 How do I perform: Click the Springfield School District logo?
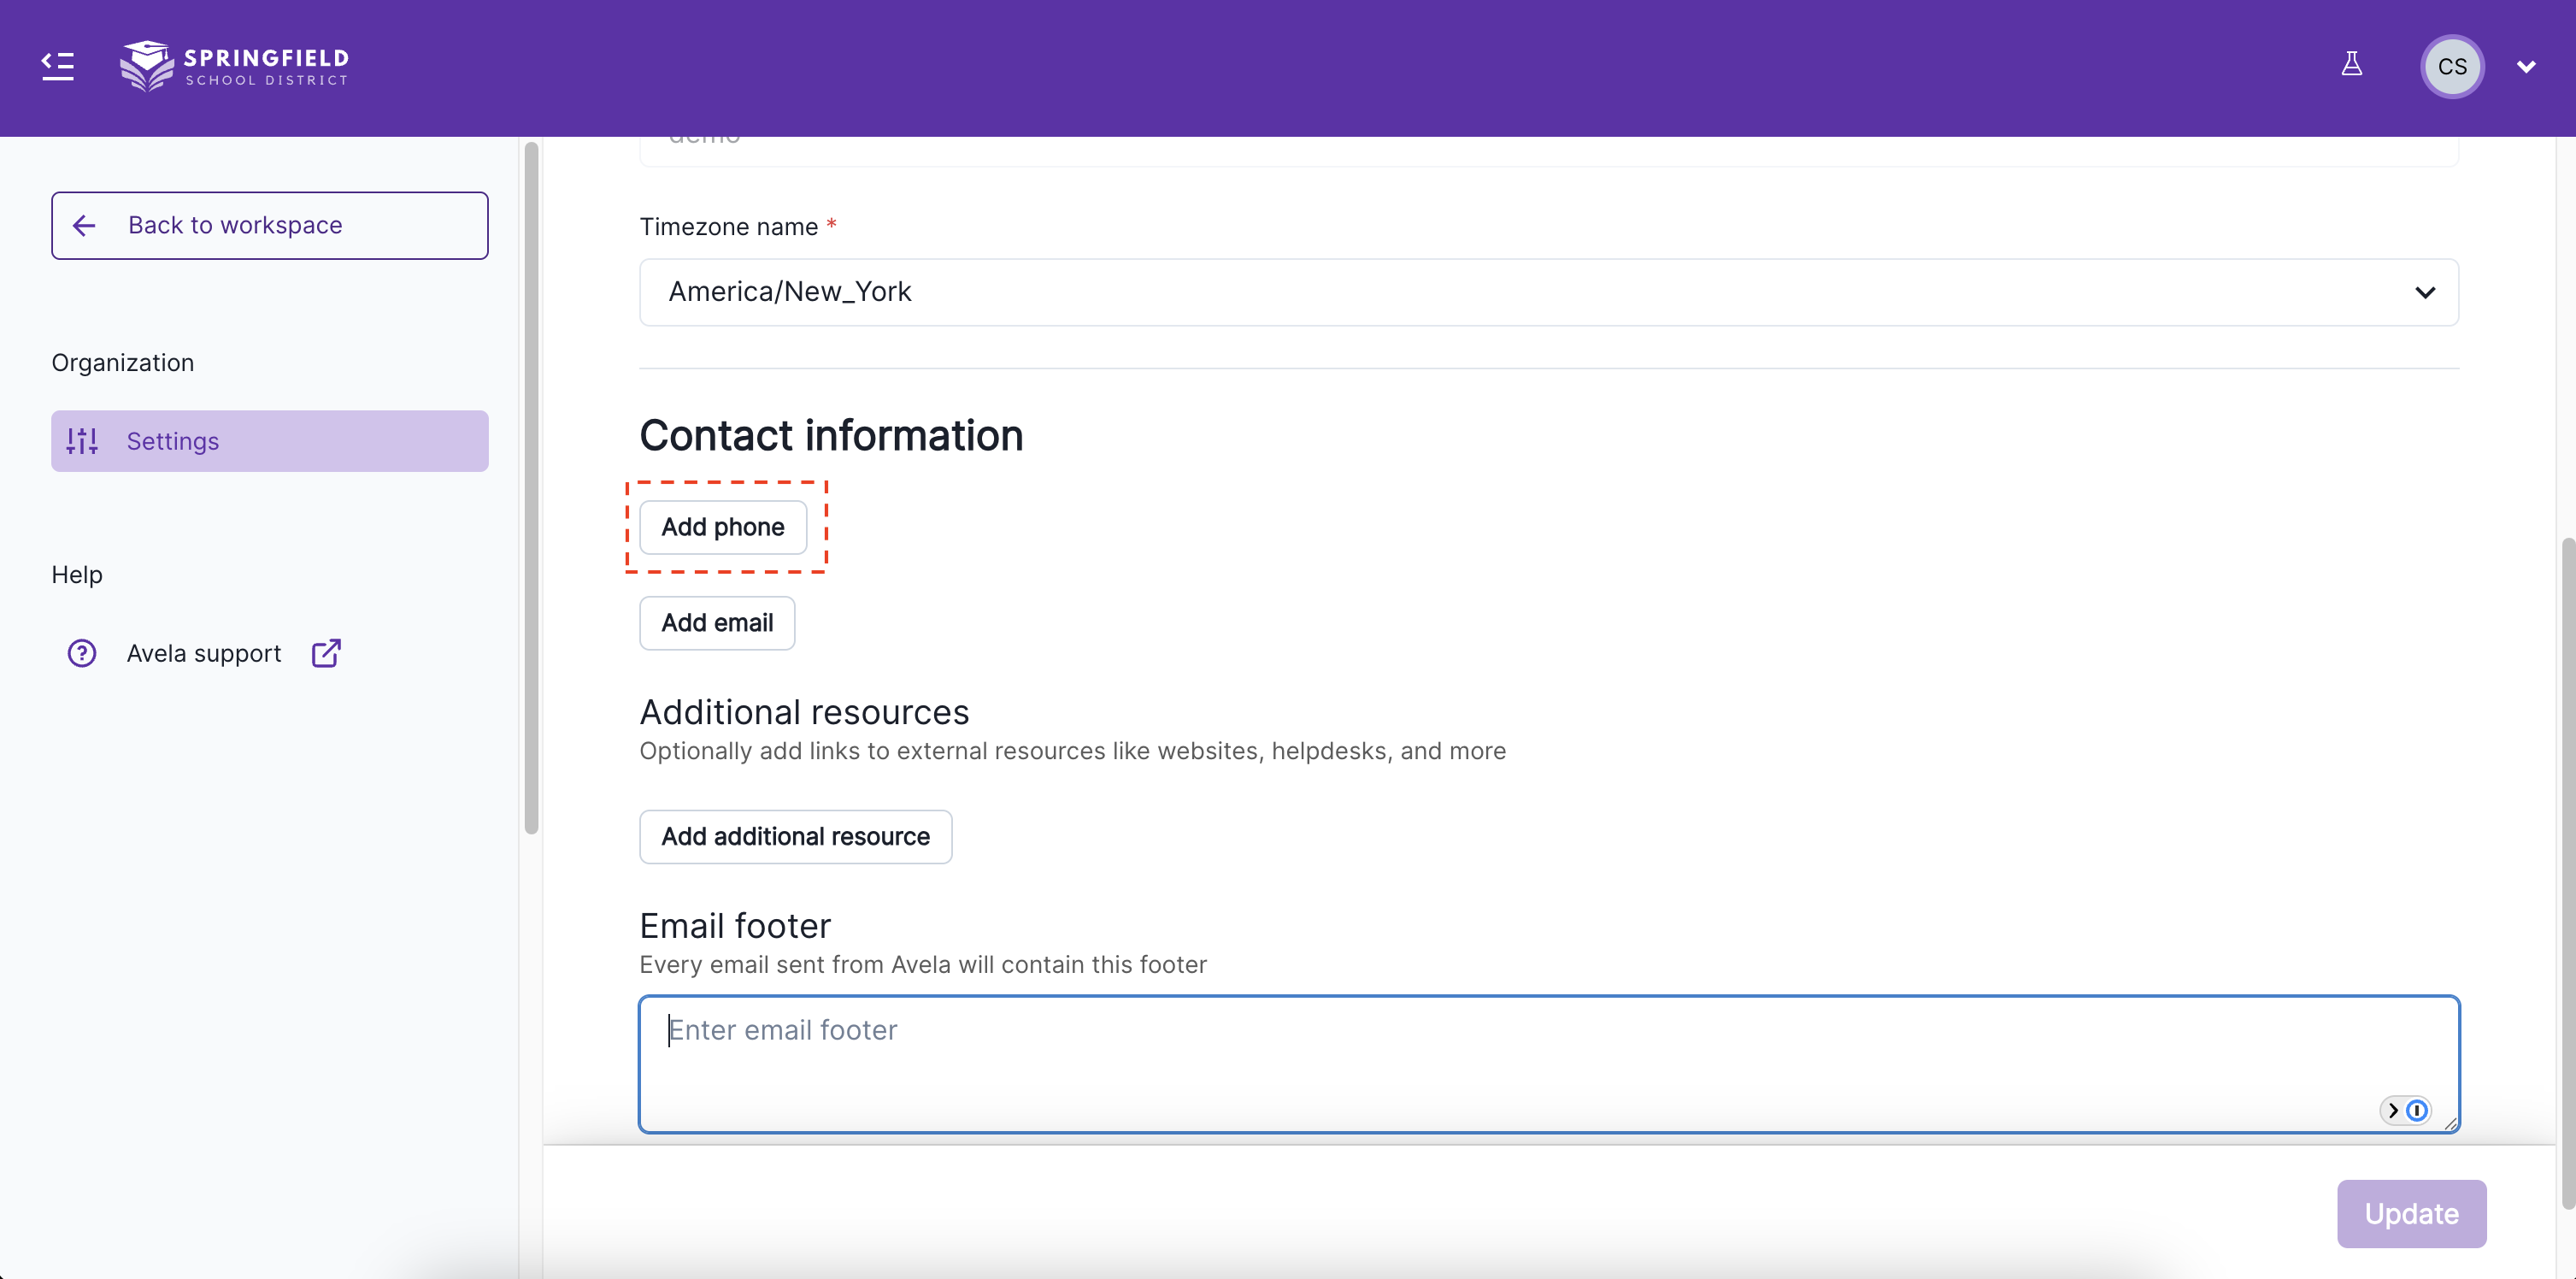234,66
